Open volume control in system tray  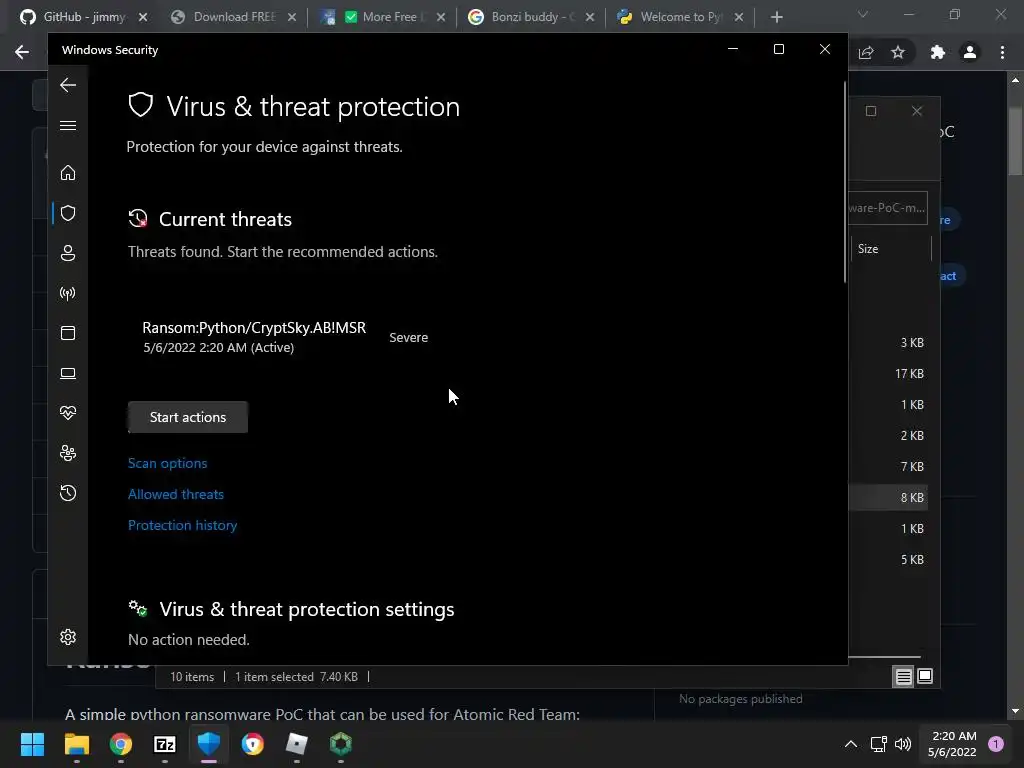[903, 744]
